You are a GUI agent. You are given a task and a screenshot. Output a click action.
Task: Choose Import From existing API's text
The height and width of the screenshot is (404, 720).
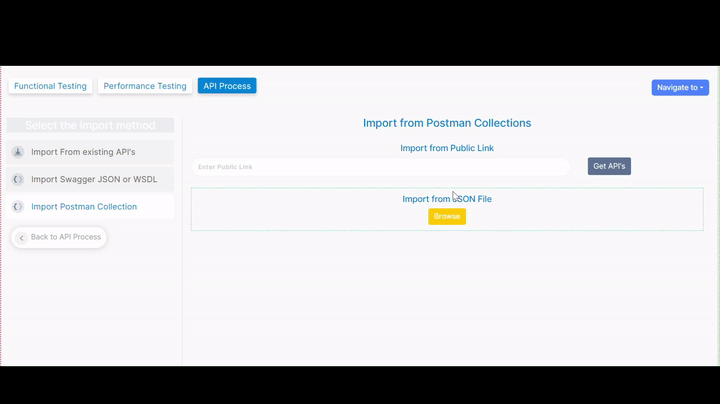(x=83, y=152)
